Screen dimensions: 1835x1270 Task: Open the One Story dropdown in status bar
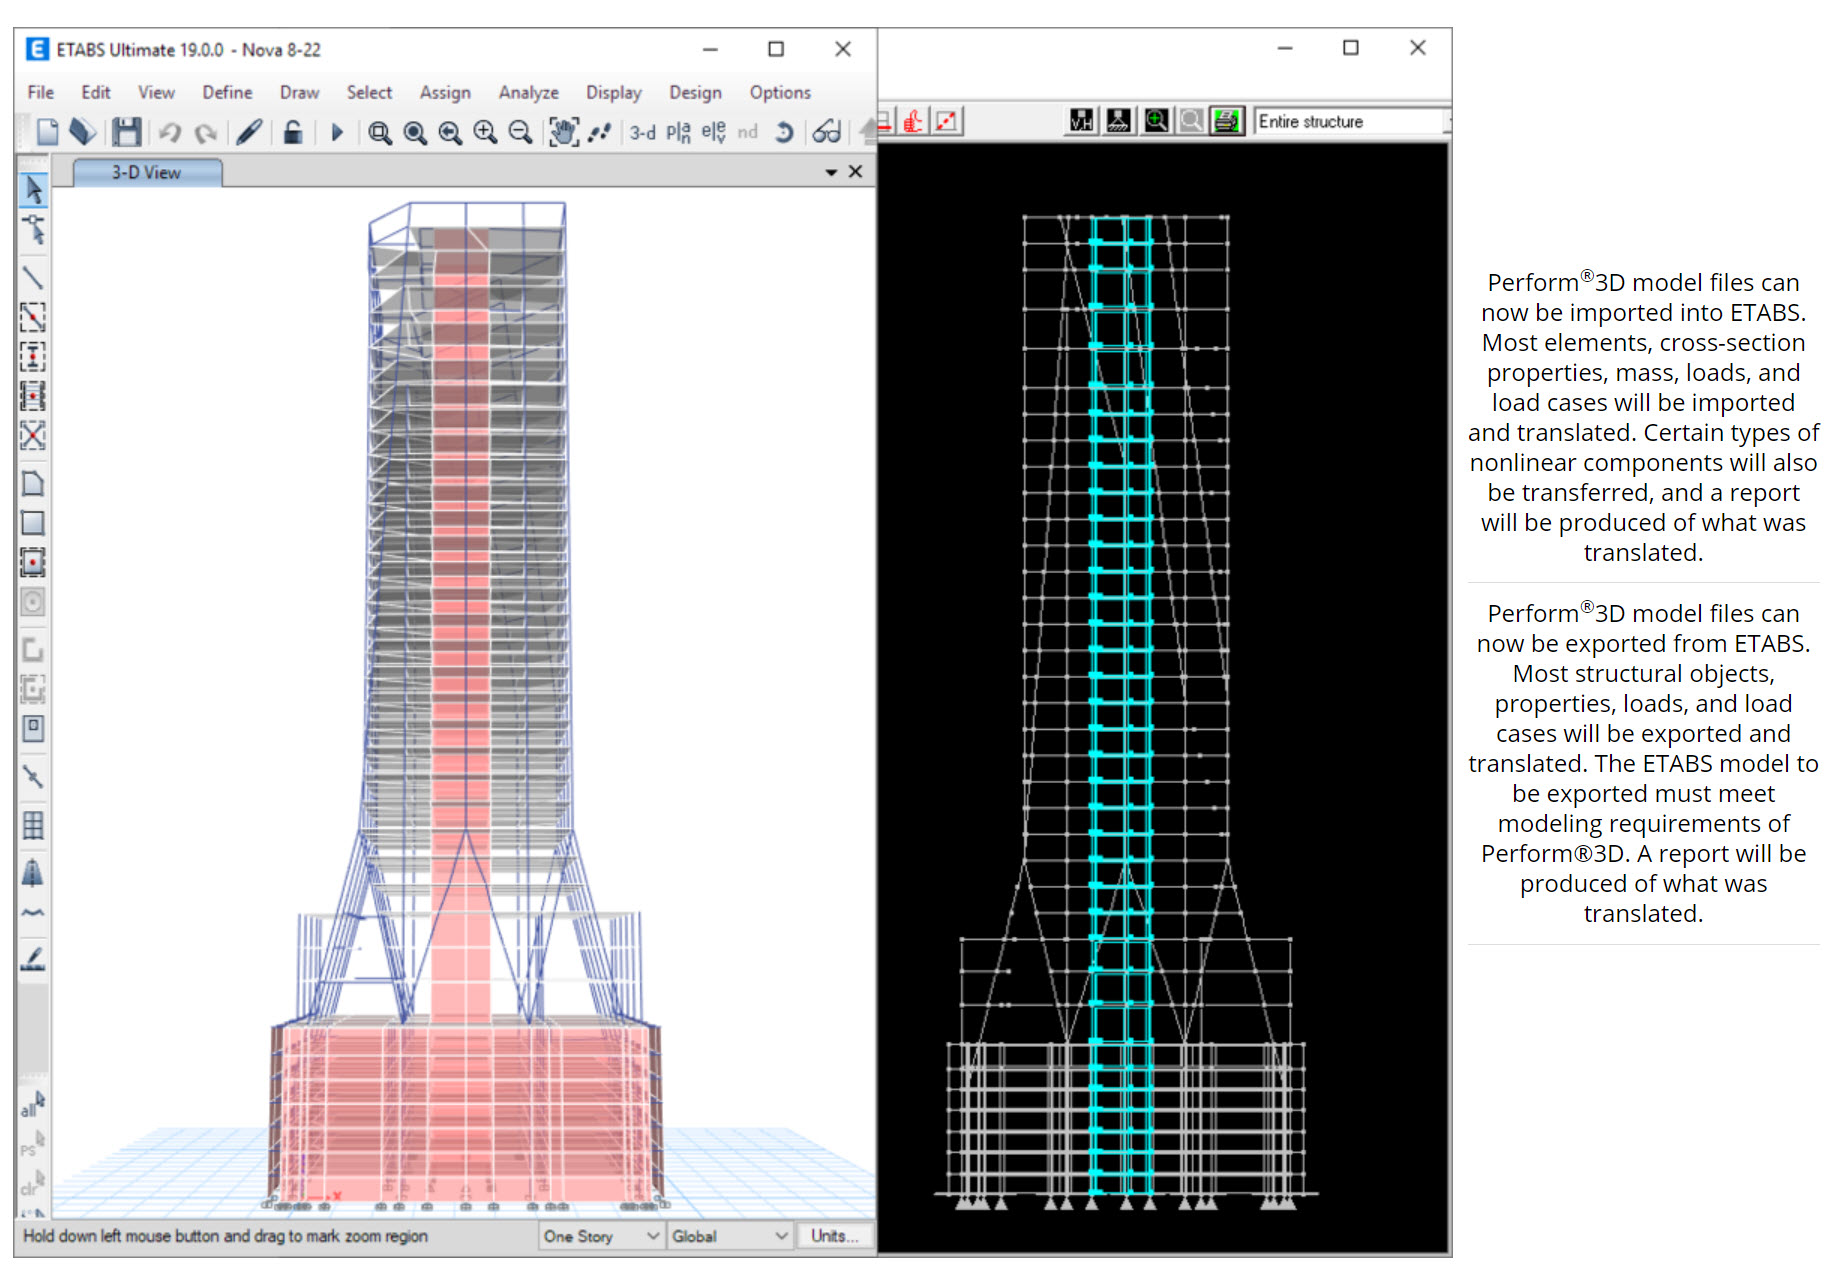point(602,1236)
